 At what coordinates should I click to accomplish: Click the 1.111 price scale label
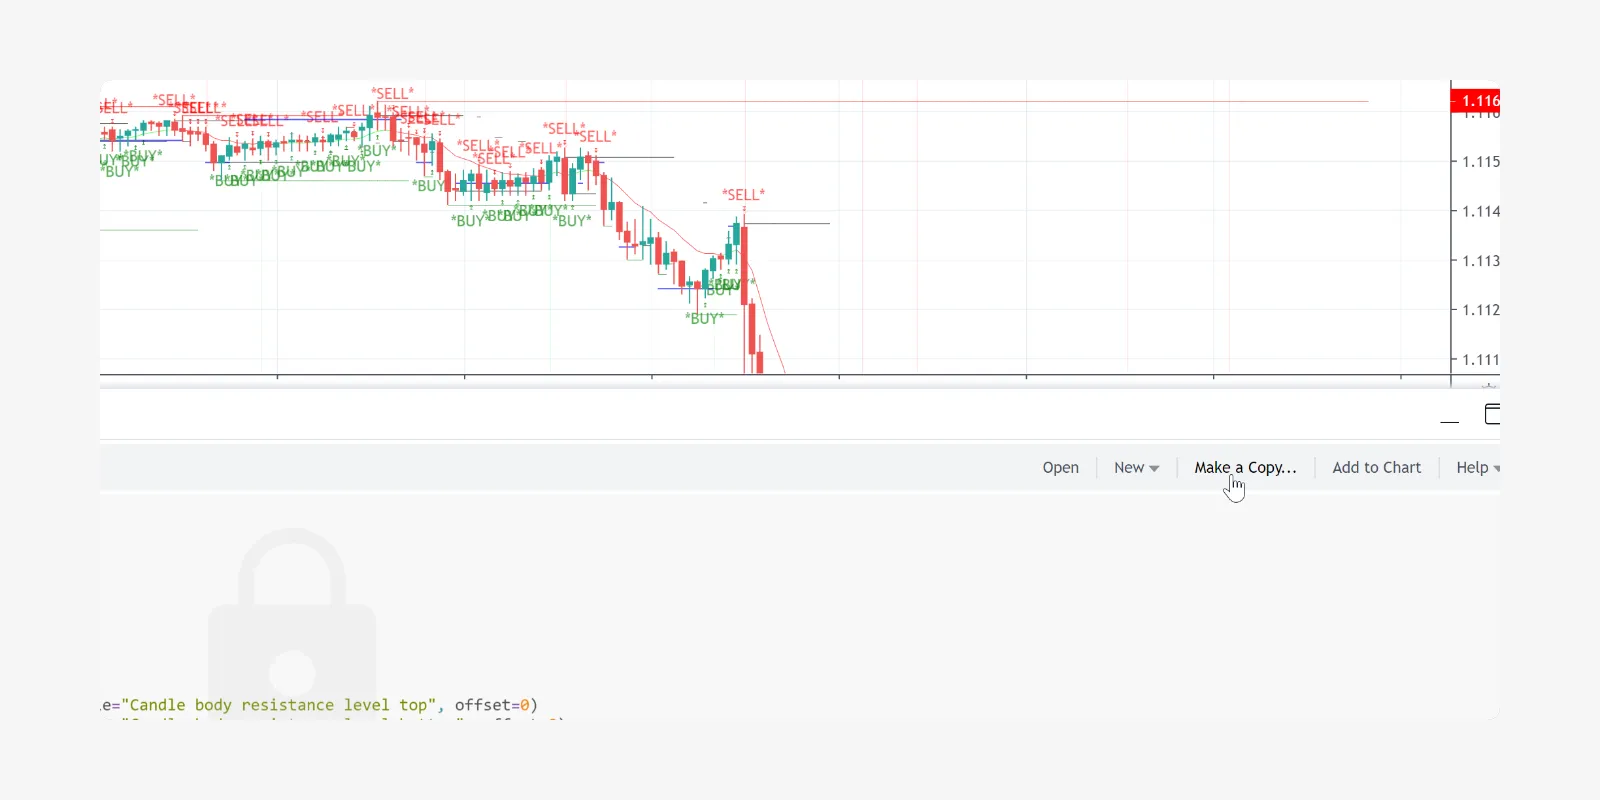[1480, 360]
